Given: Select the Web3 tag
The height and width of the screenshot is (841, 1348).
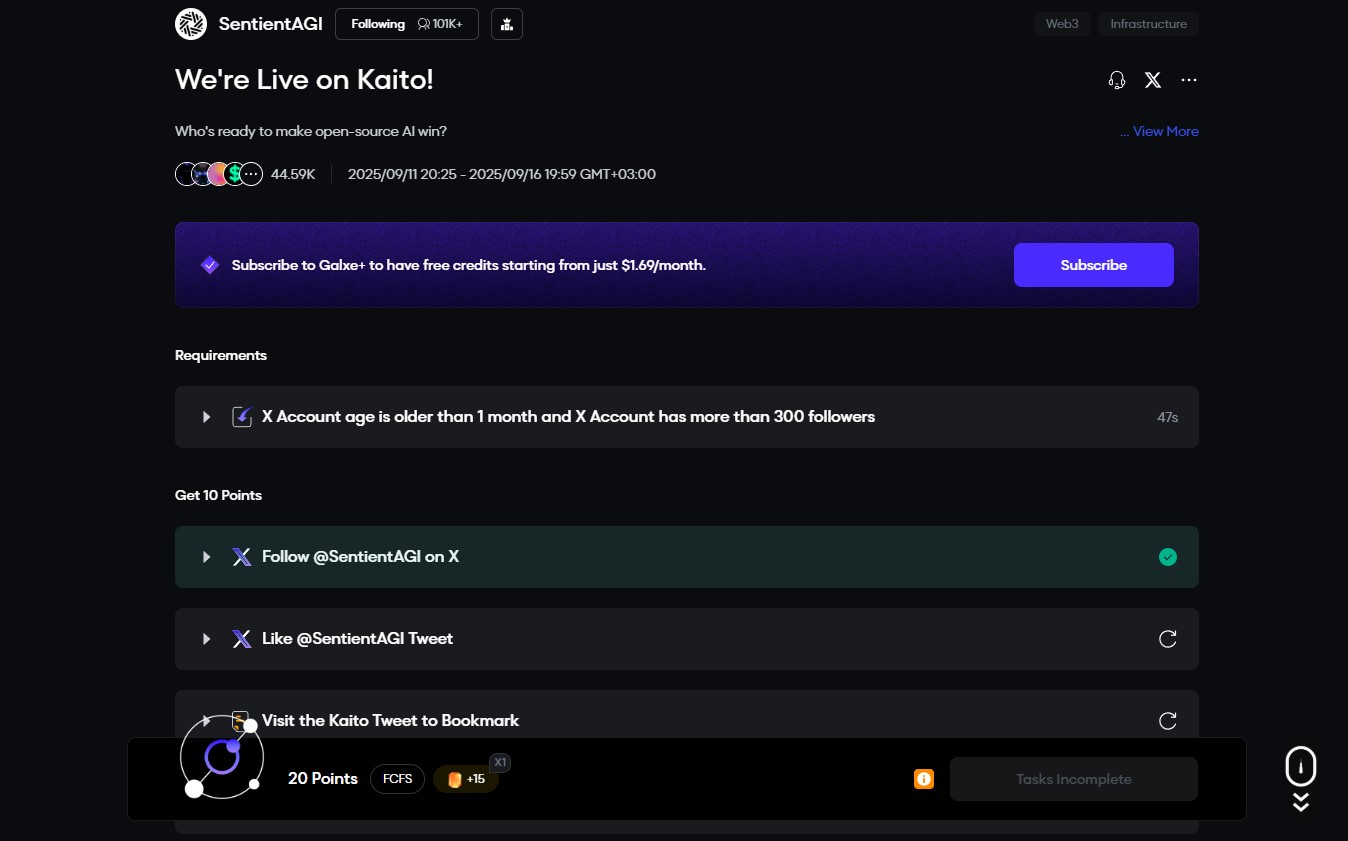Looking at the screenshot, I should pyautogui.click(x=1062, y=24).
